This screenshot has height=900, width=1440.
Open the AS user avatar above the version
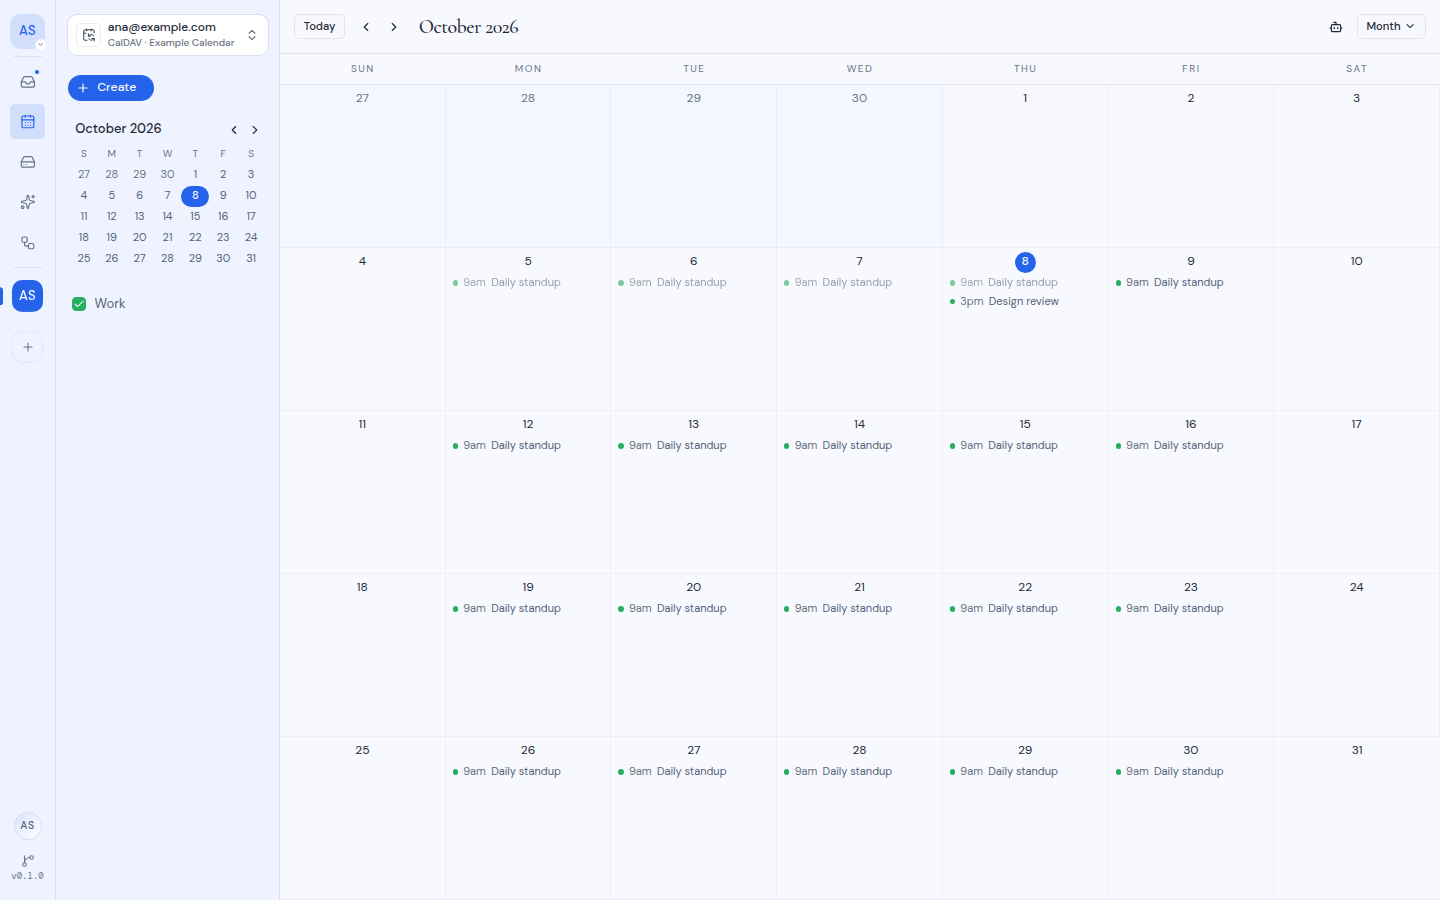[x=28, y=825]
